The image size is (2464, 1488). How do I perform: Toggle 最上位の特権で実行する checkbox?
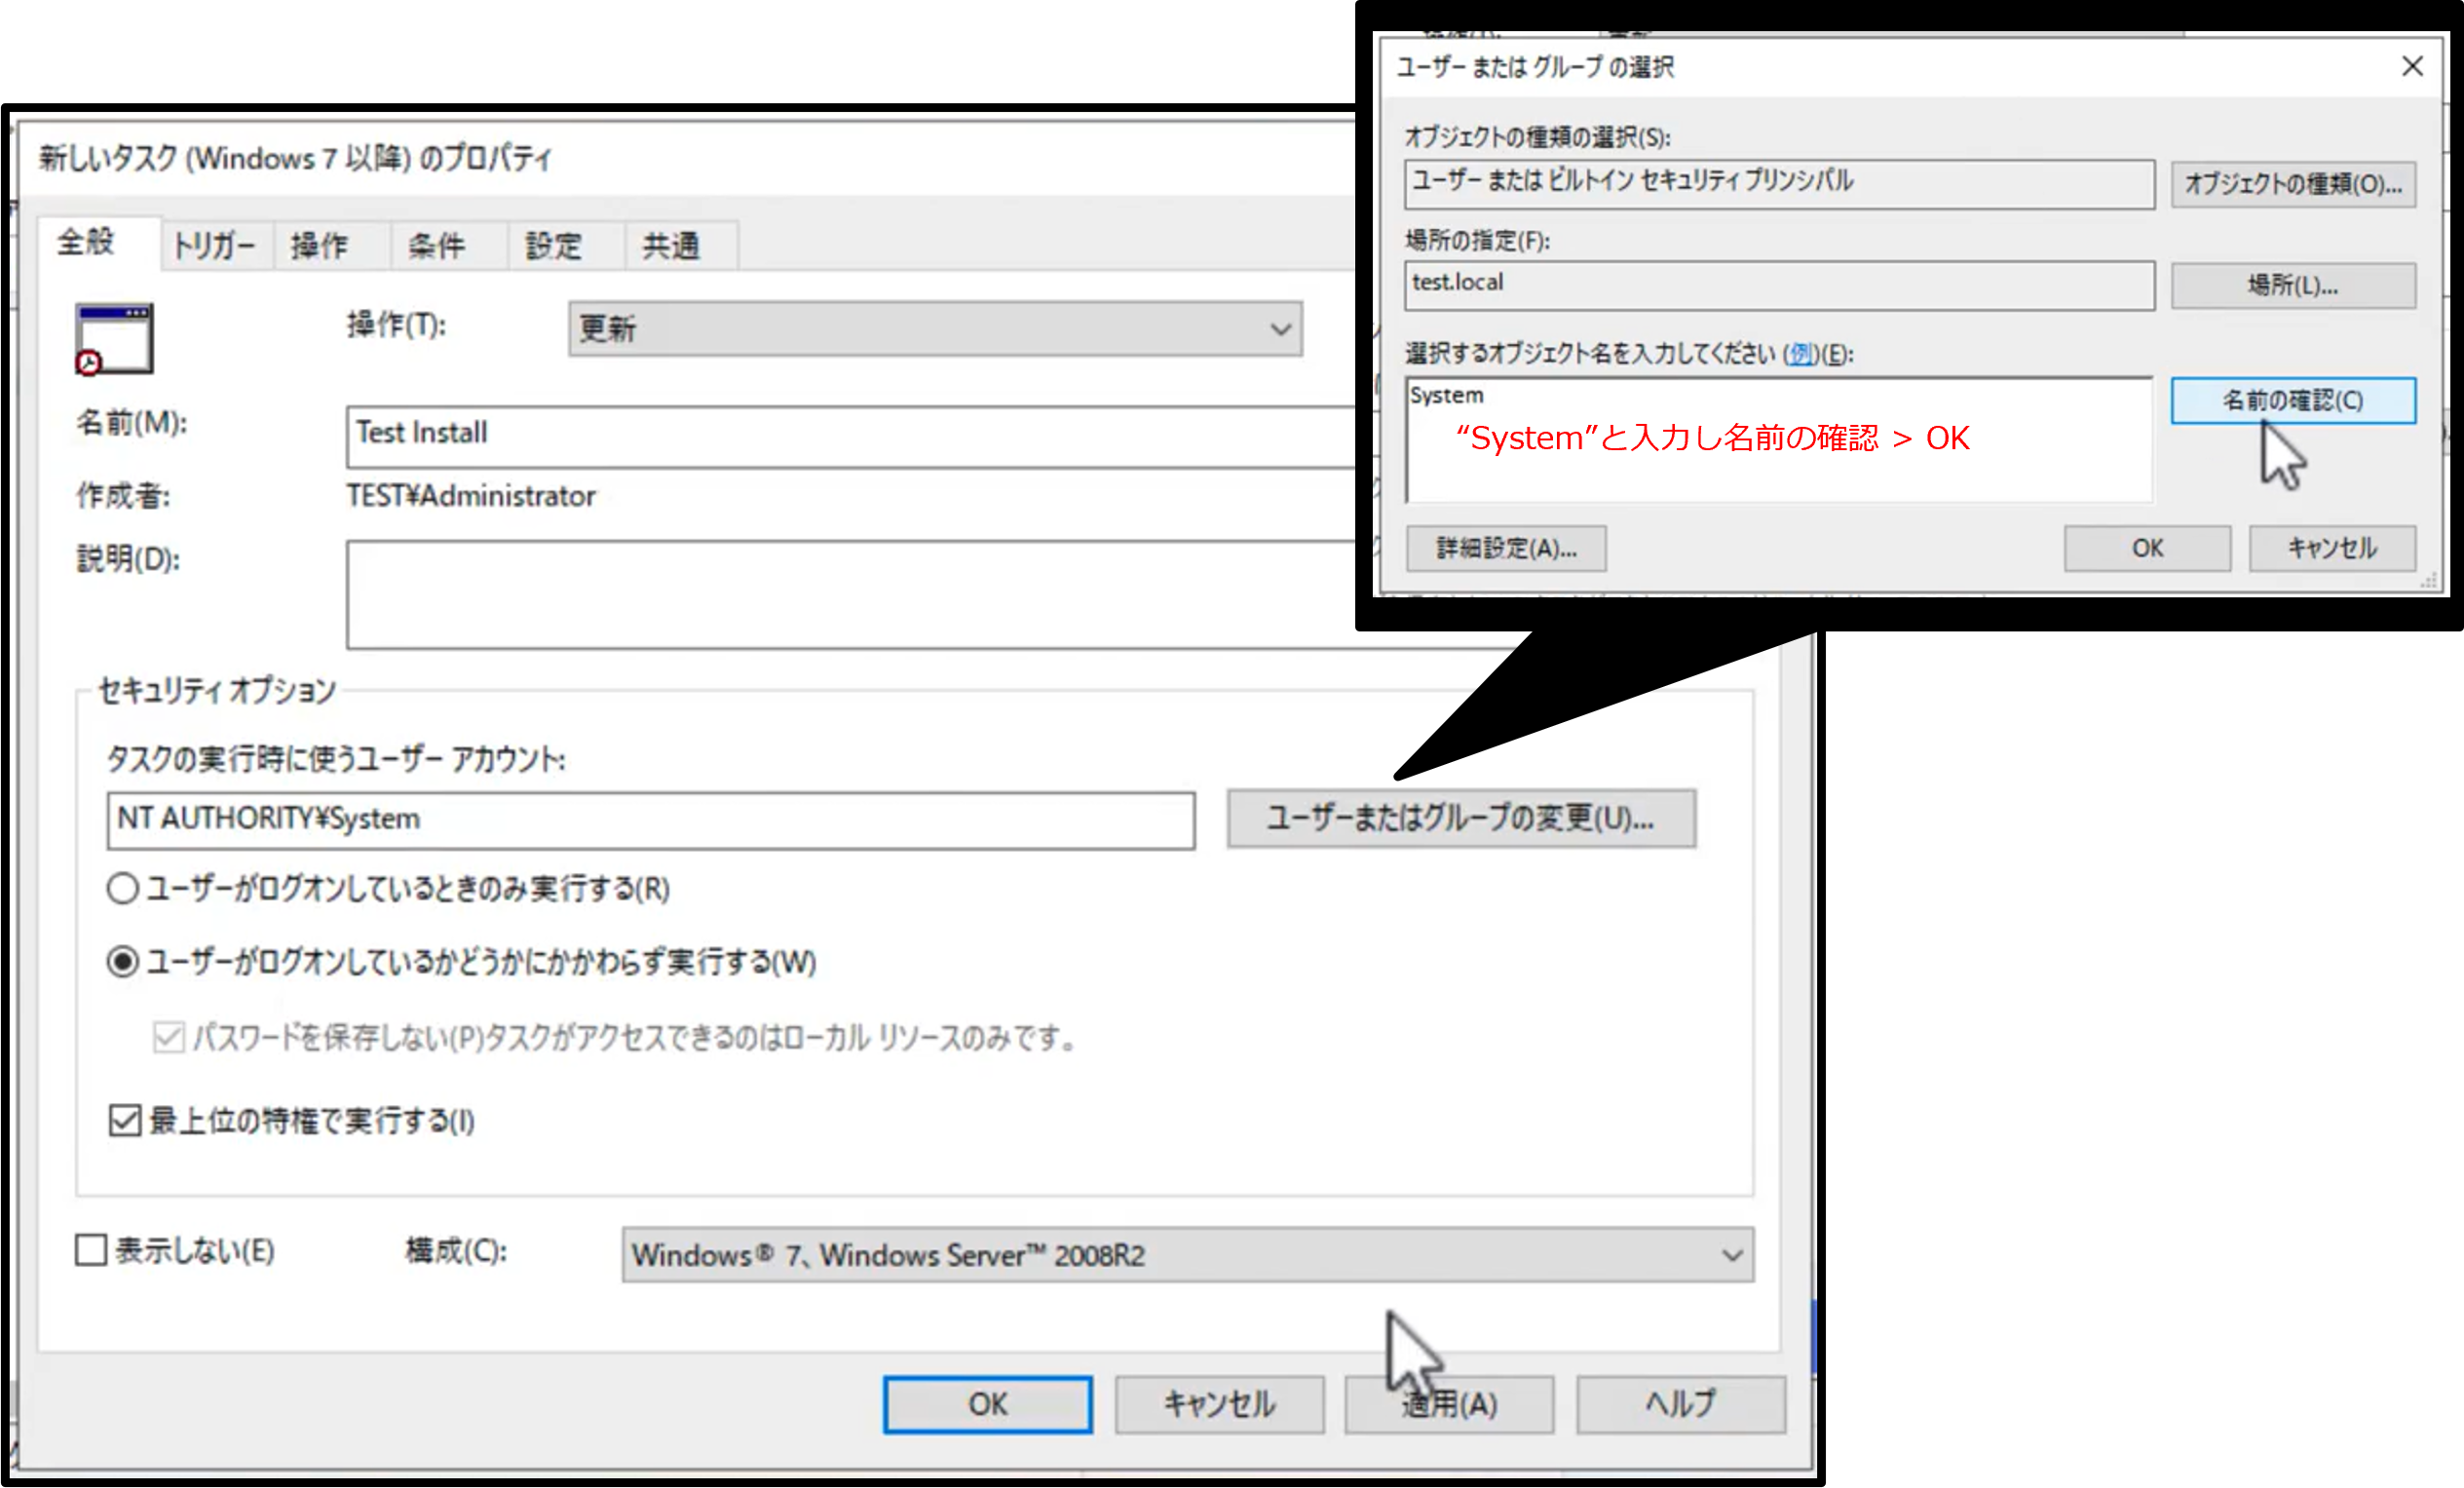pos(124,1120)
